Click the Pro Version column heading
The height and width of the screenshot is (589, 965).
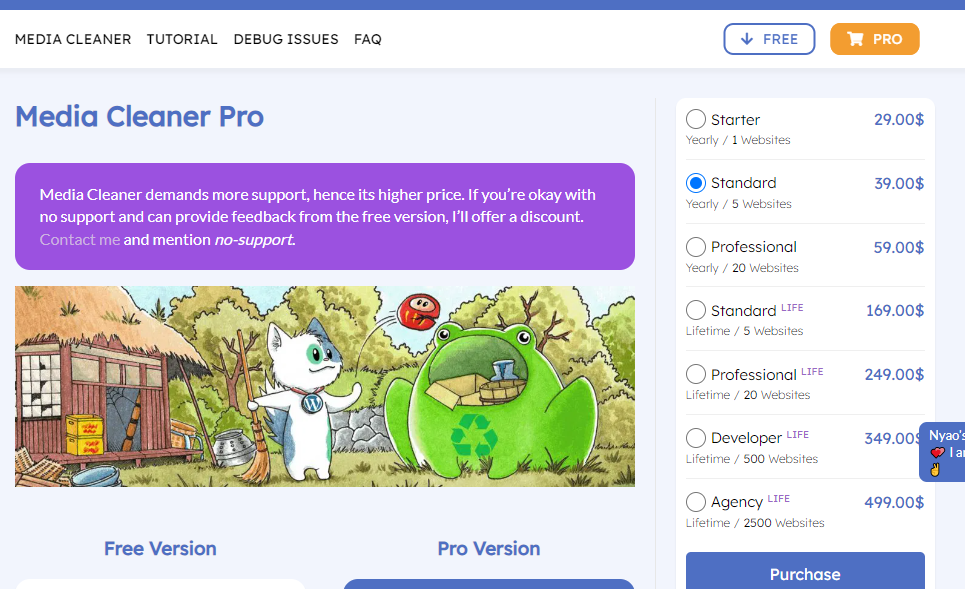pos(488,548)
